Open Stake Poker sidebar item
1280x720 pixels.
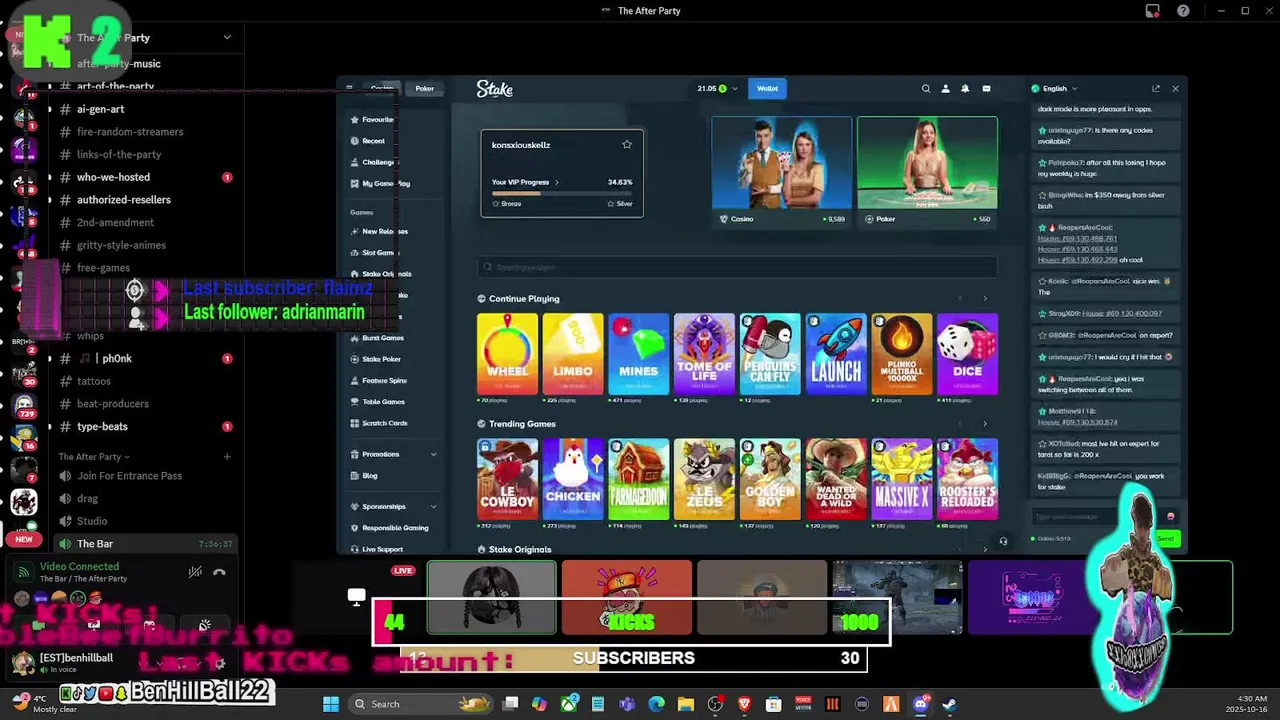(x=376, y=359)
